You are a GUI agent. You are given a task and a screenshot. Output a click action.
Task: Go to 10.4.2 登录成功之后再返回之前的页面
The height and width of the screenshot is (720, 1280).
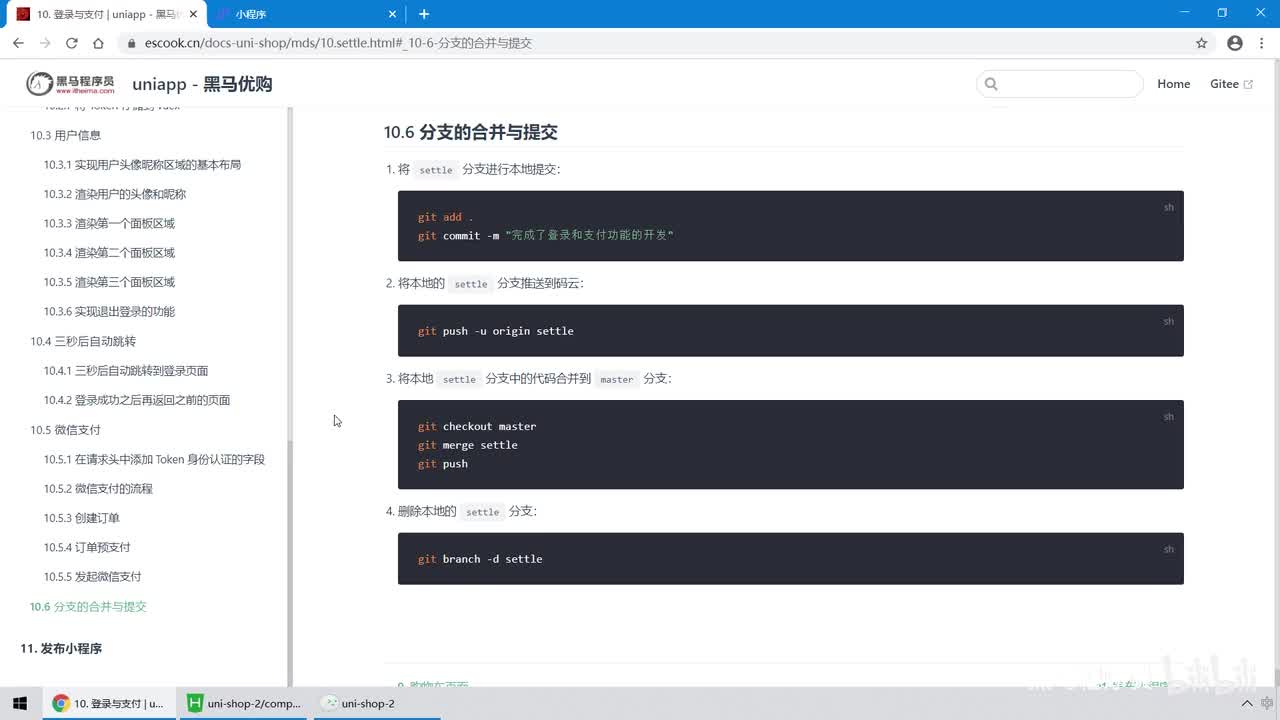pos(137,400)
